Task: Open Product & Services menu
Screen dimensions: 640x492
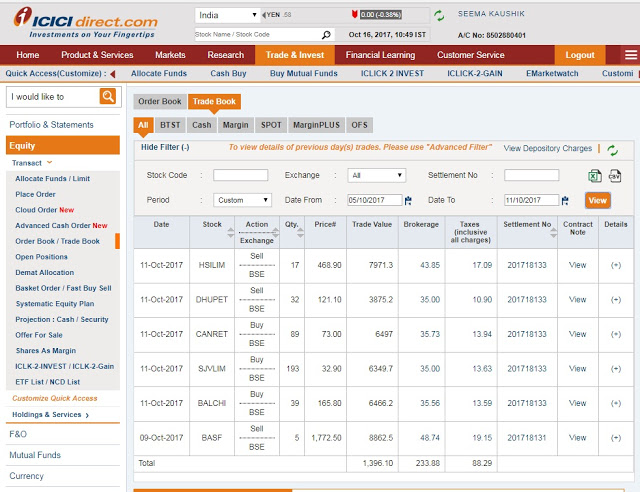Action: click(x=97, y=55)
